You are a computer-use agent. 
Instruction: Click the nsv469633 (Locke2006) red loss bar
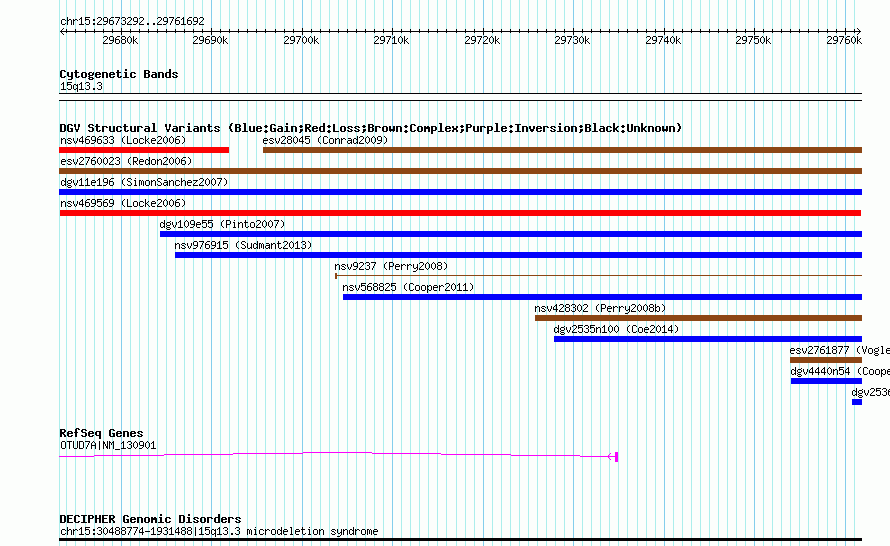pyautogui.click(x=144, y=150)
